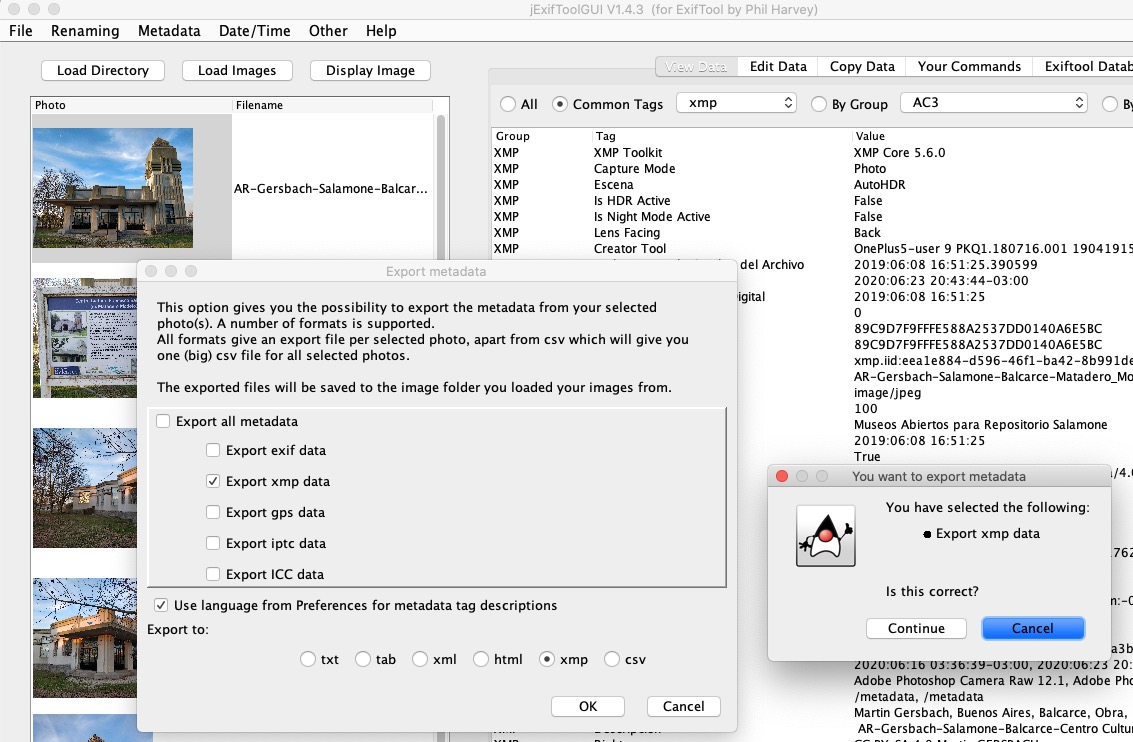This screenshot has height=742, width=1133.
Task: Switch to the Copy Data tab
Action: click(860, 66)
